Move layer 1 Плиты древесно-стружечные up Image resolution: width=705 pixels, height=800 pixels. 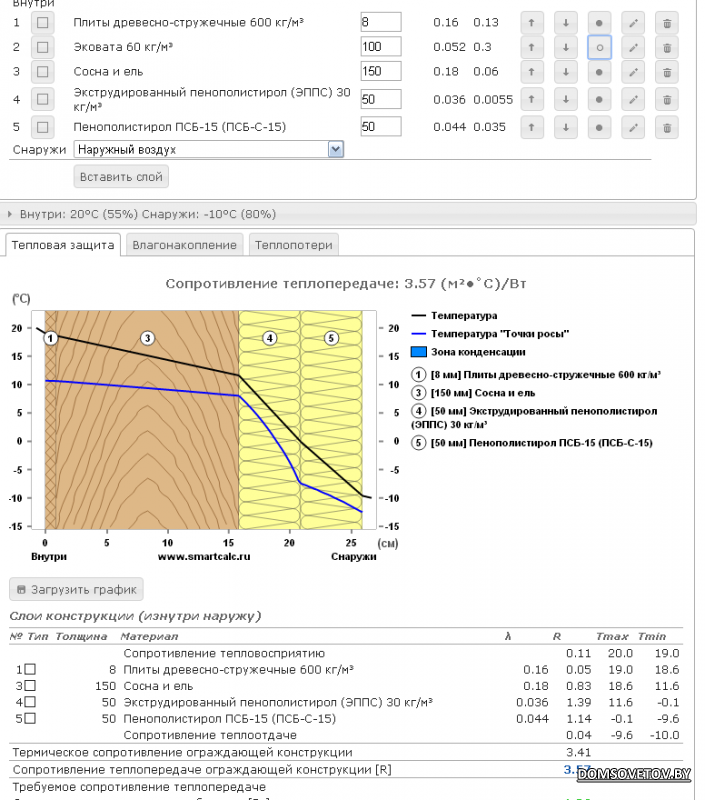tap(532, 23)
